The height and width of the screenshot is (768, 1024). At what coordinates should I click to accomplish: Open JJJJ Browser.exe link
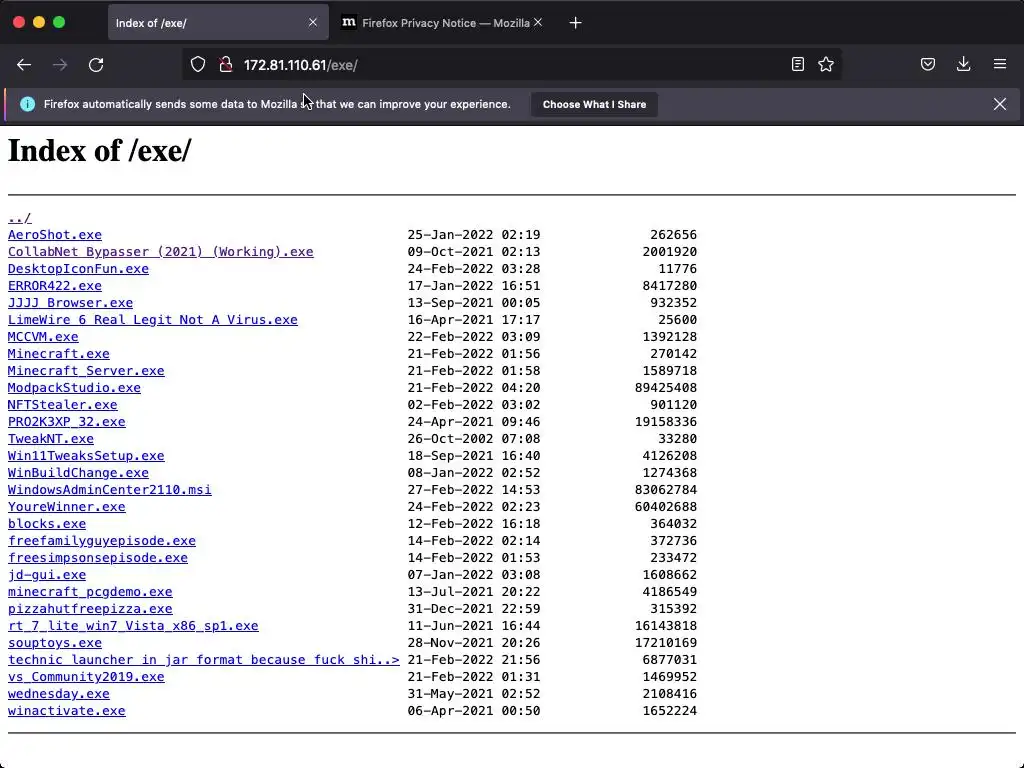[x=71, y=302]
